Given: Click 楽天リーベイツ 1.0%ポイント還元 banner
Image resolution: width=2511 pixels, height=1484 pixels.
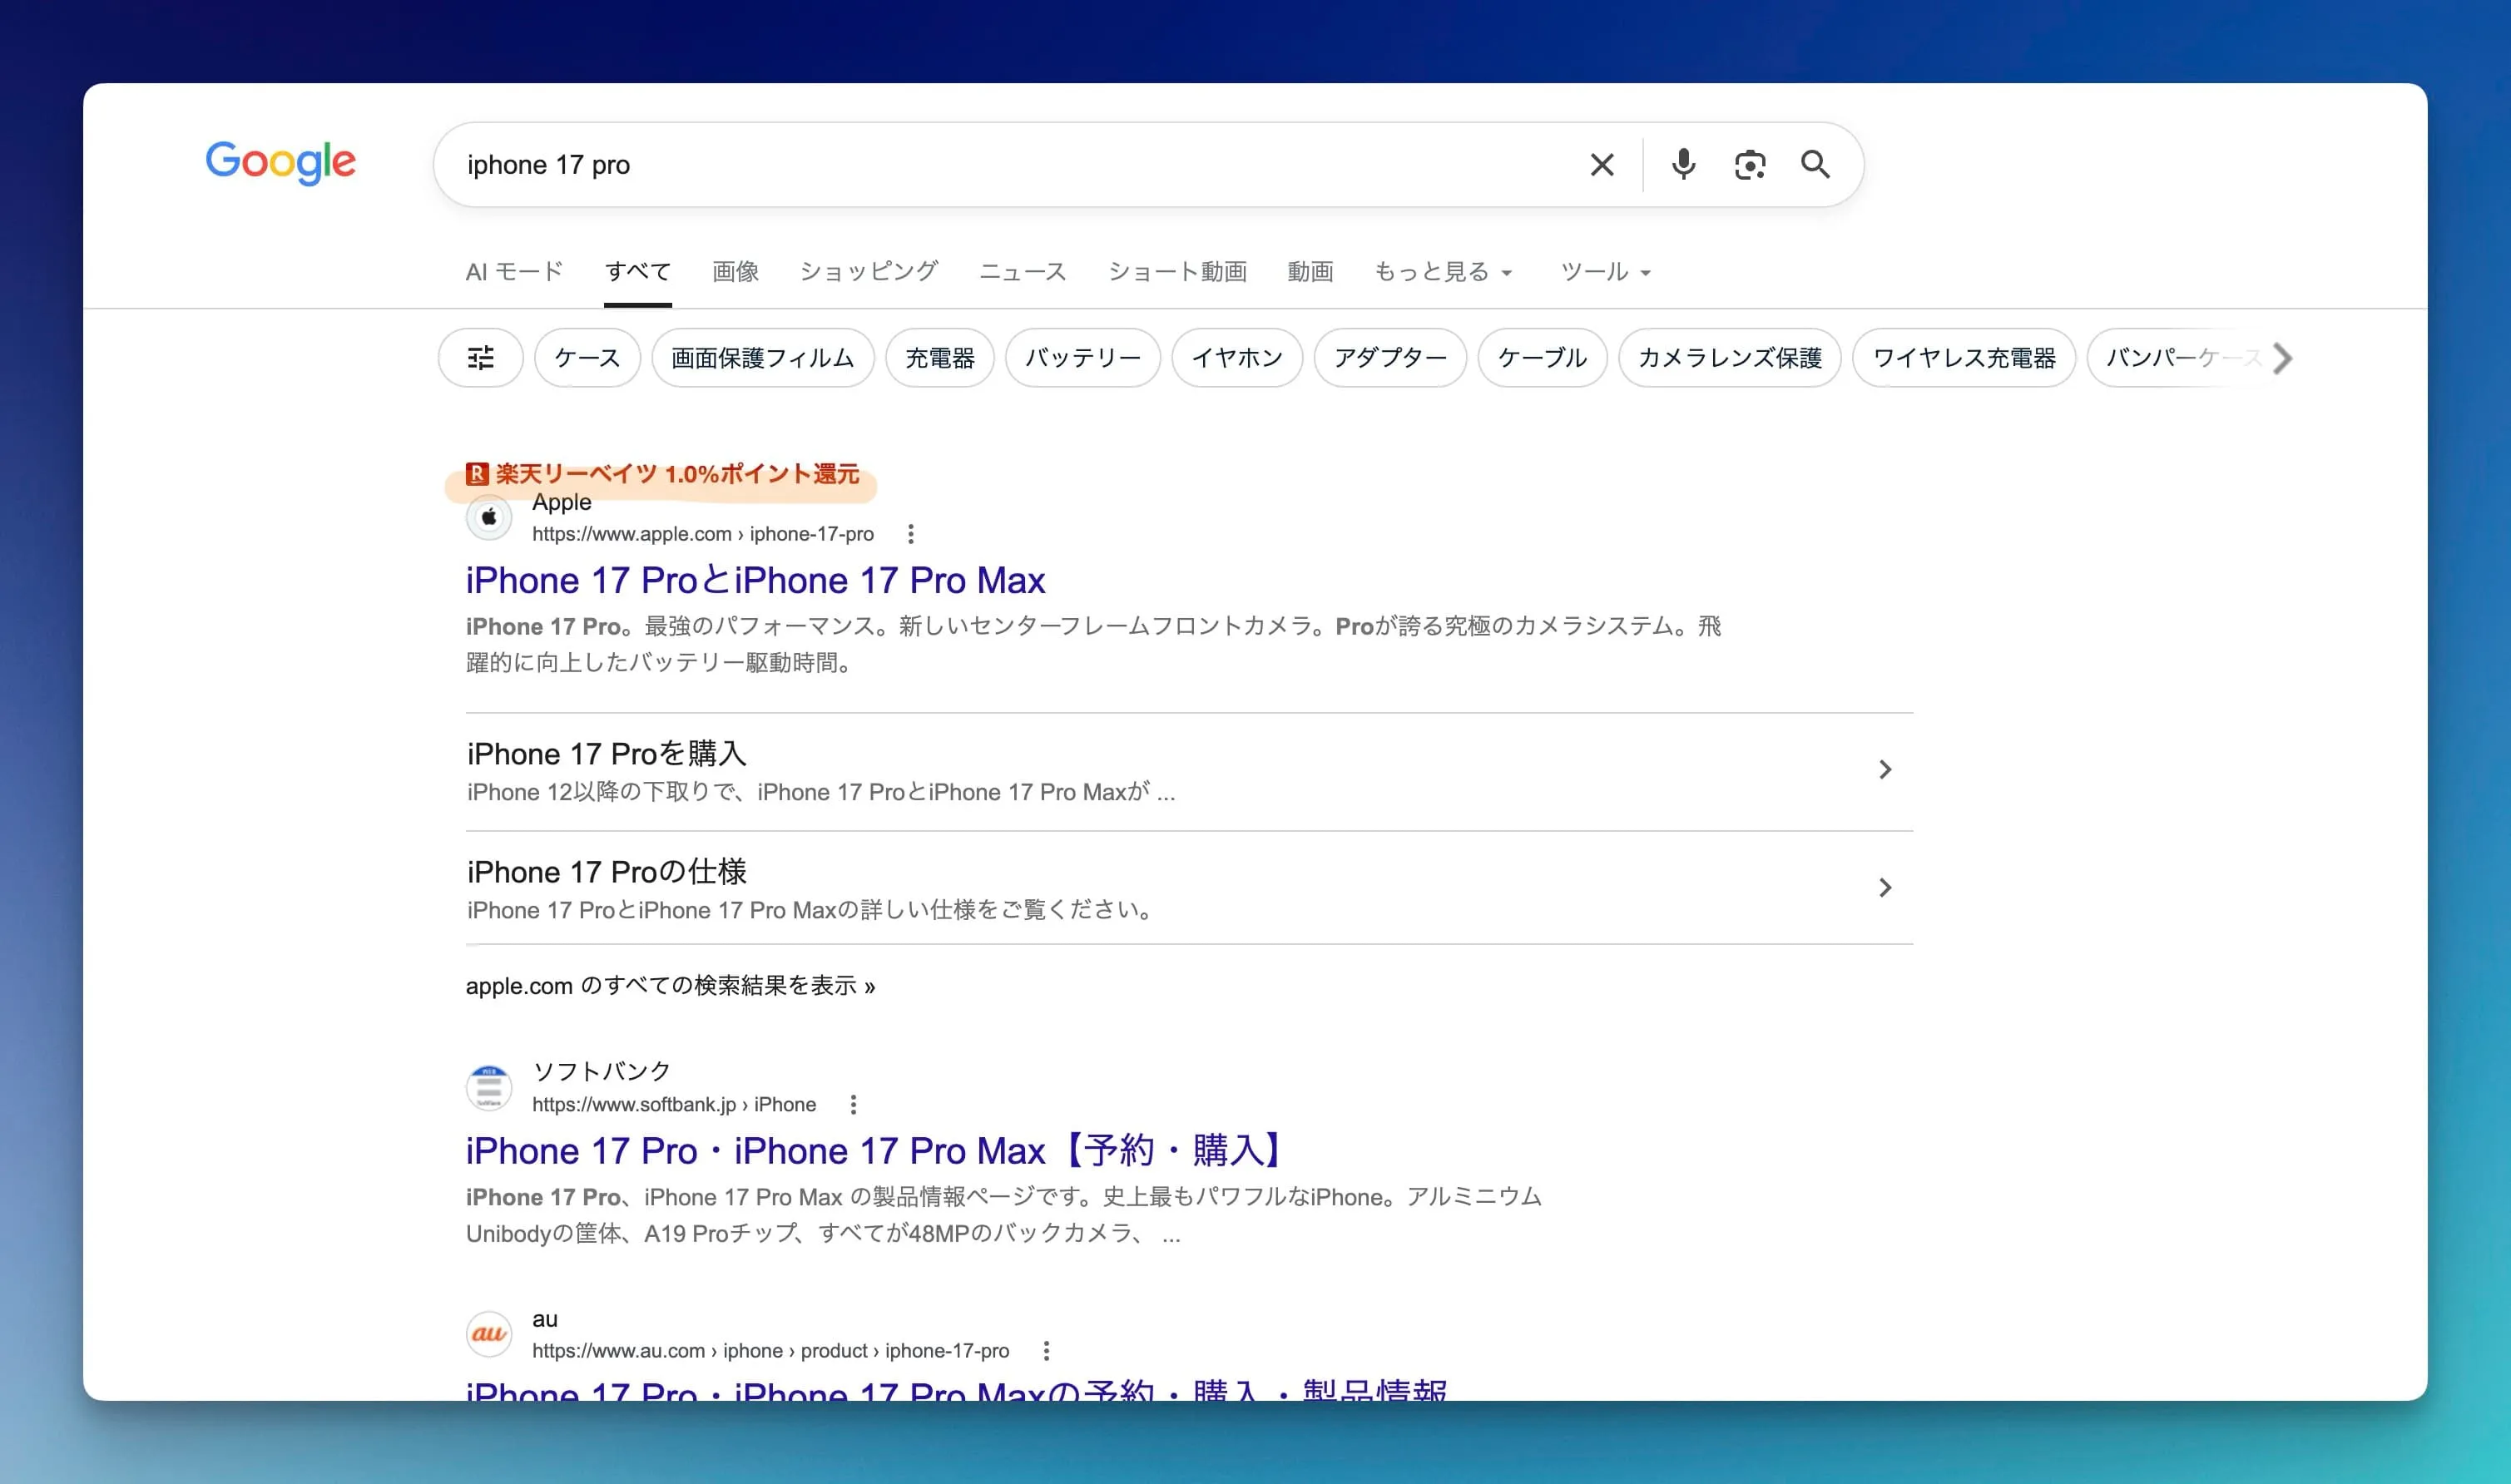Looking at the screenshot, I should click(663, 474).
